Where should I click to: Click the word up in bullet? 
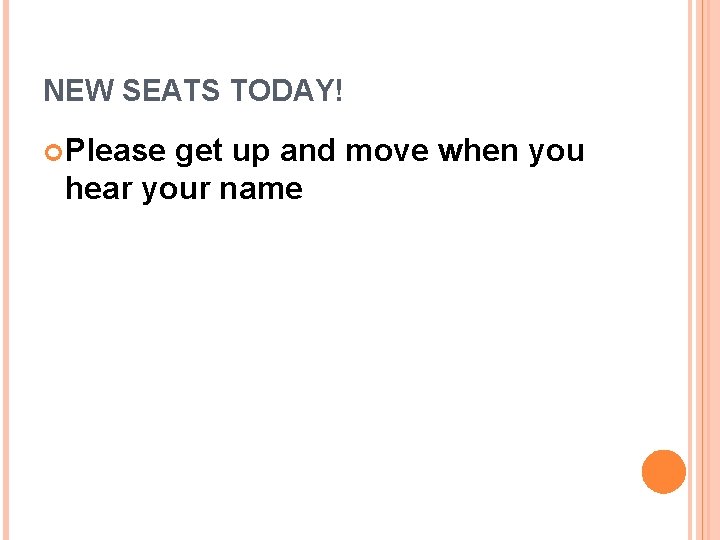(251, 154)
